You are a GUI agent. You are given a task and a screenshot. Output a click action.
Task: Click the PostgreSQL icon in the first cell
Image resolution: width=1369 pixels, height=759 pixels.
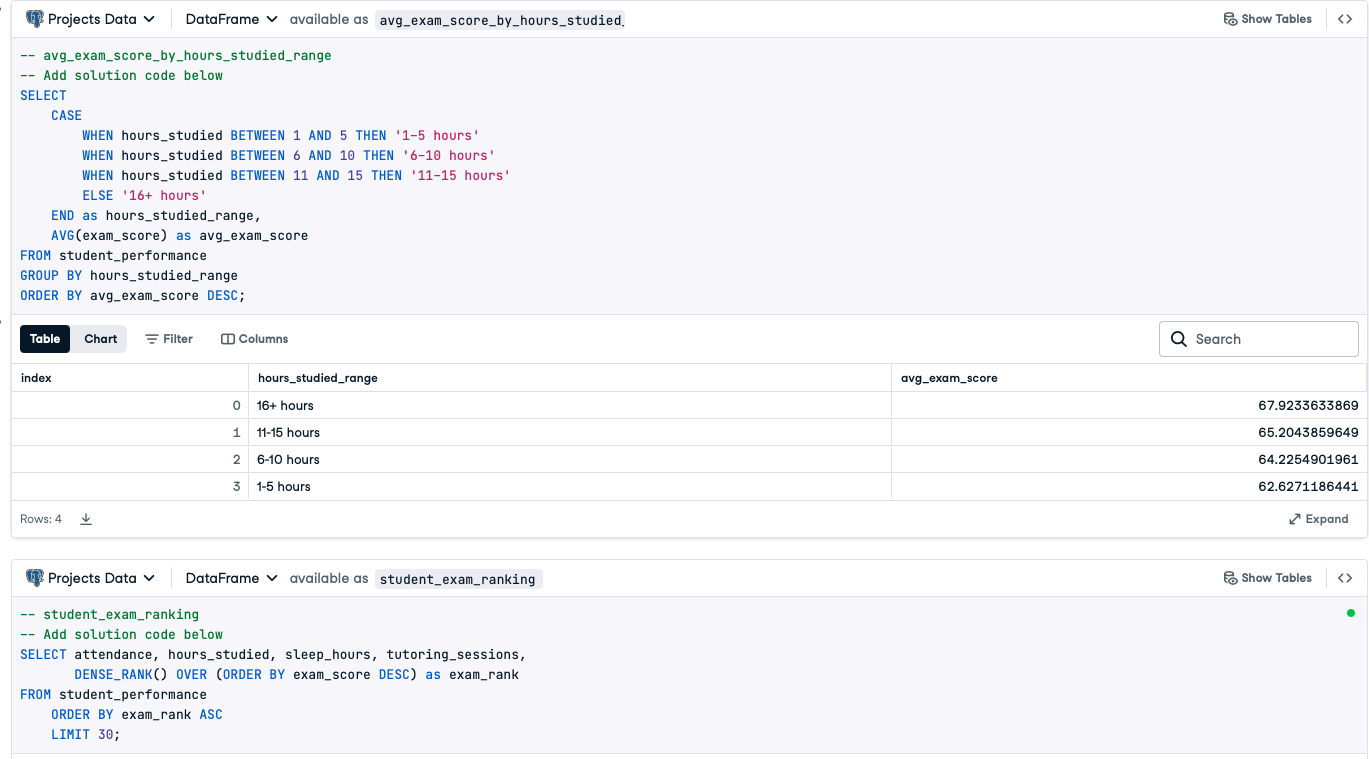click(35, 19)
